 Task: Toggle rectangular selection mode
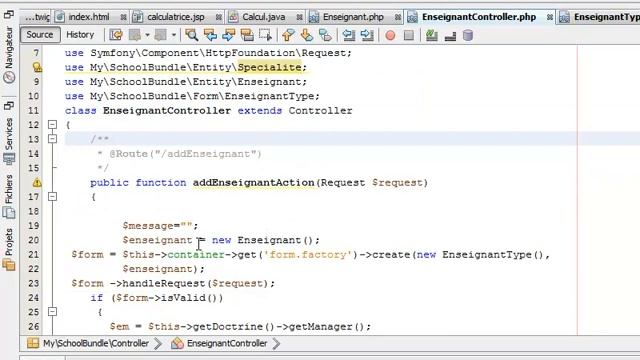click(265, 35)
